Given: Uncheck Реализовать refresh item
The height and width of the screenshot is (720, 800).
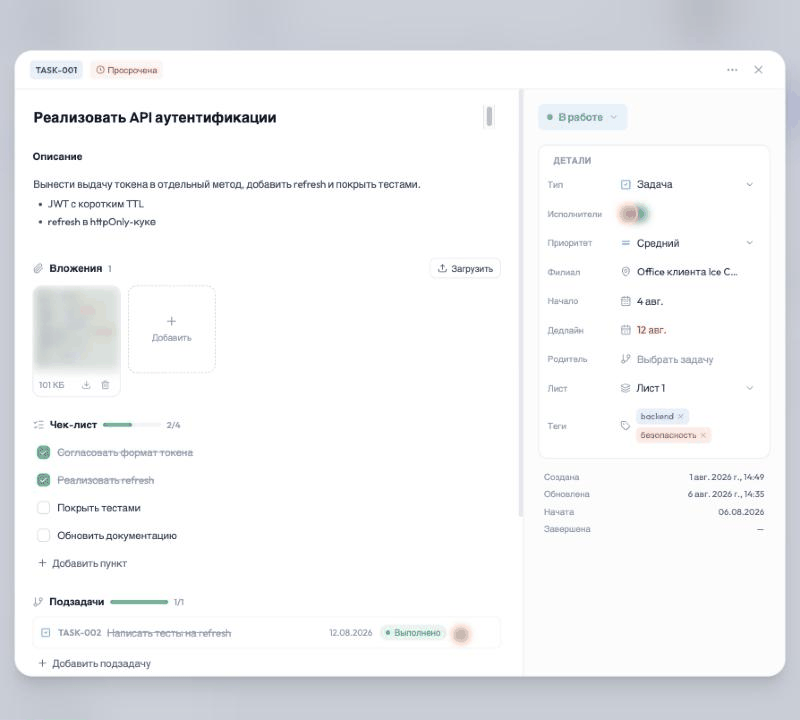Looking at the screenshot, I should pyautogui.click(x=43, y=480).
